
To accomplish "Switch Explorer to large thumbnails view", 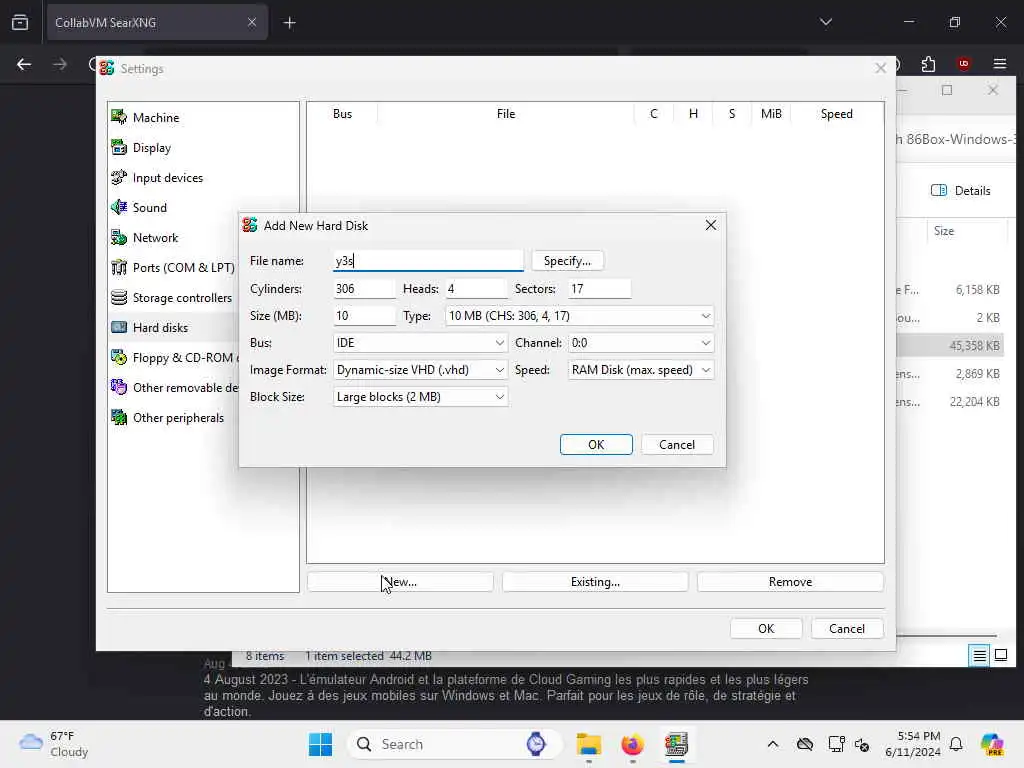I will click(x=1000, y=655).
